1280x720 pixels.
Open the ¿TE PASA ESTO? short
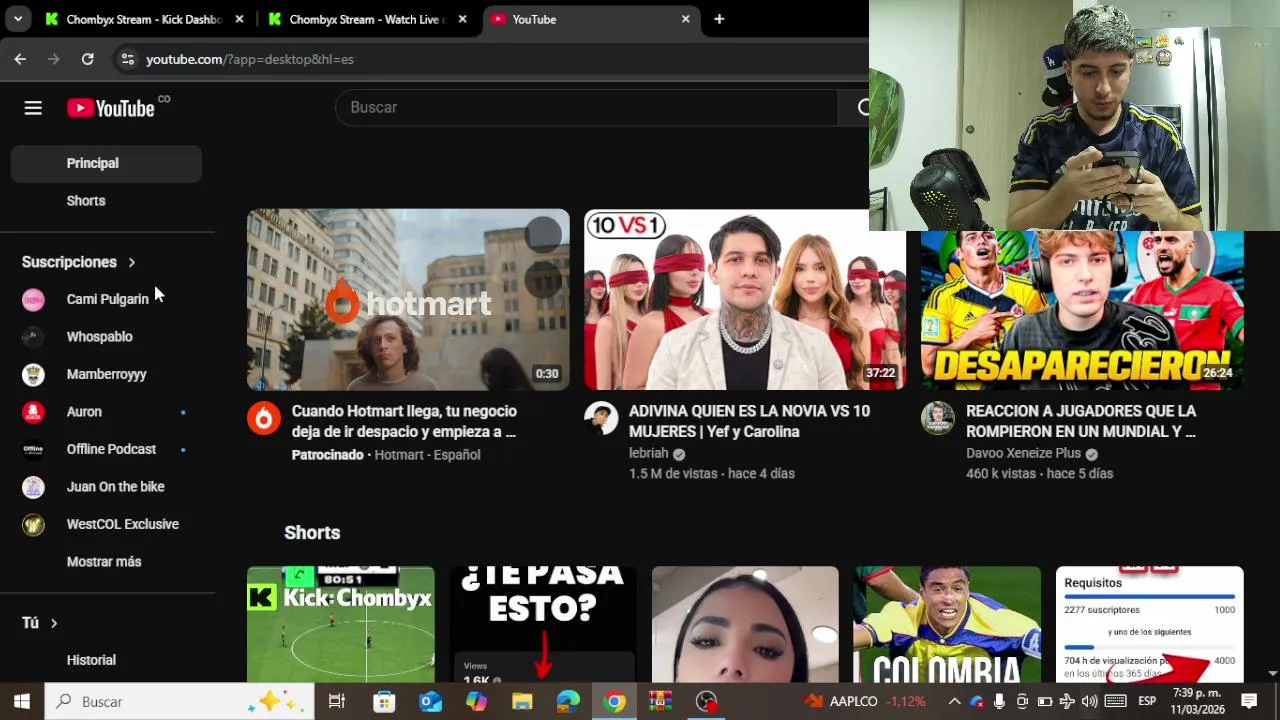[543, 624]
